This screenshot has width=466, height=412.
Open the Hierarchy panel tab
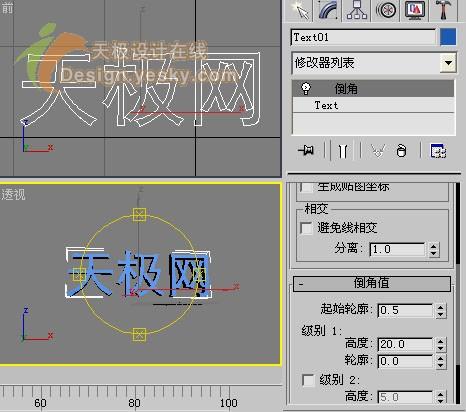[x=356, y=10]
